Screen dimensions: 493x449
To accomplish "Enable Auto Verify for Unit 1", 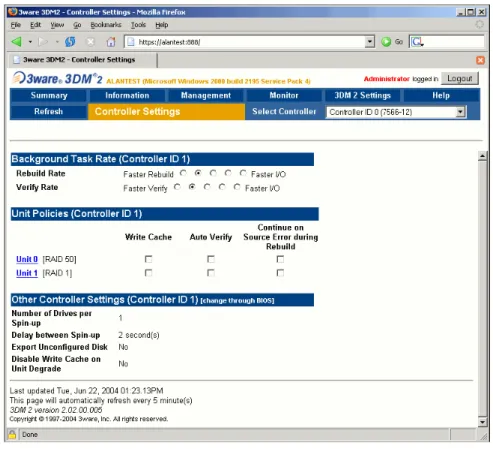I will click(x=211, y=273).
